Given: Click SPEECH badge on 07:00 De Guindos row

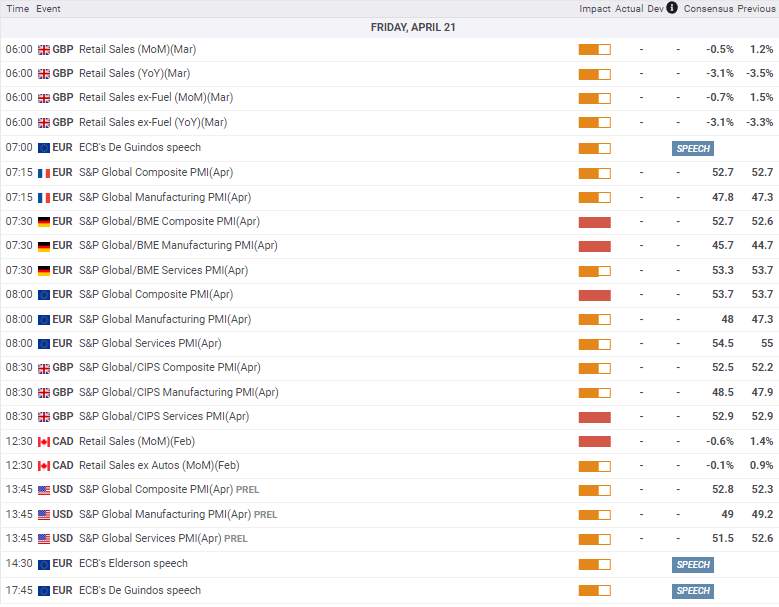Looking at the screenshot, I should click(693, 148).
